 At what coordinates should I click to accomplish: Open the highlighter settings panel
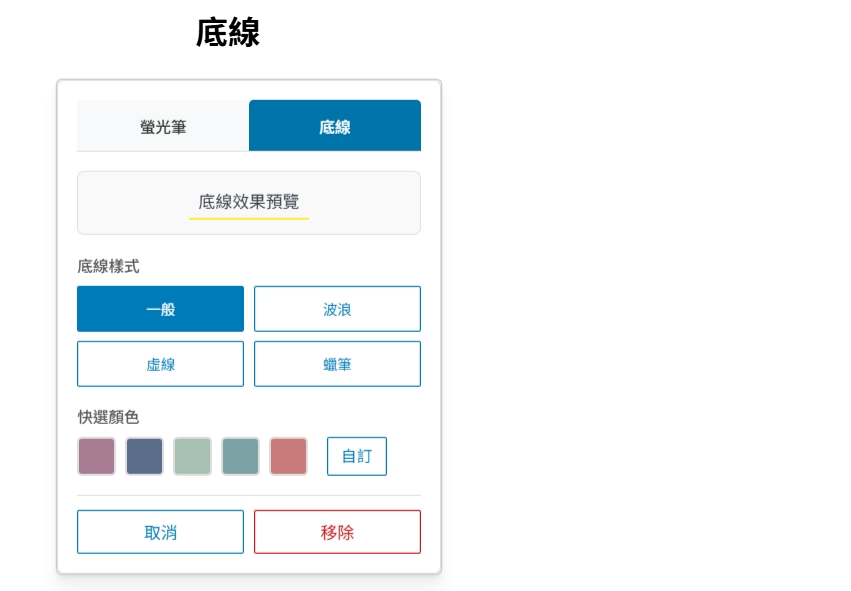click(x=160, y=125)
